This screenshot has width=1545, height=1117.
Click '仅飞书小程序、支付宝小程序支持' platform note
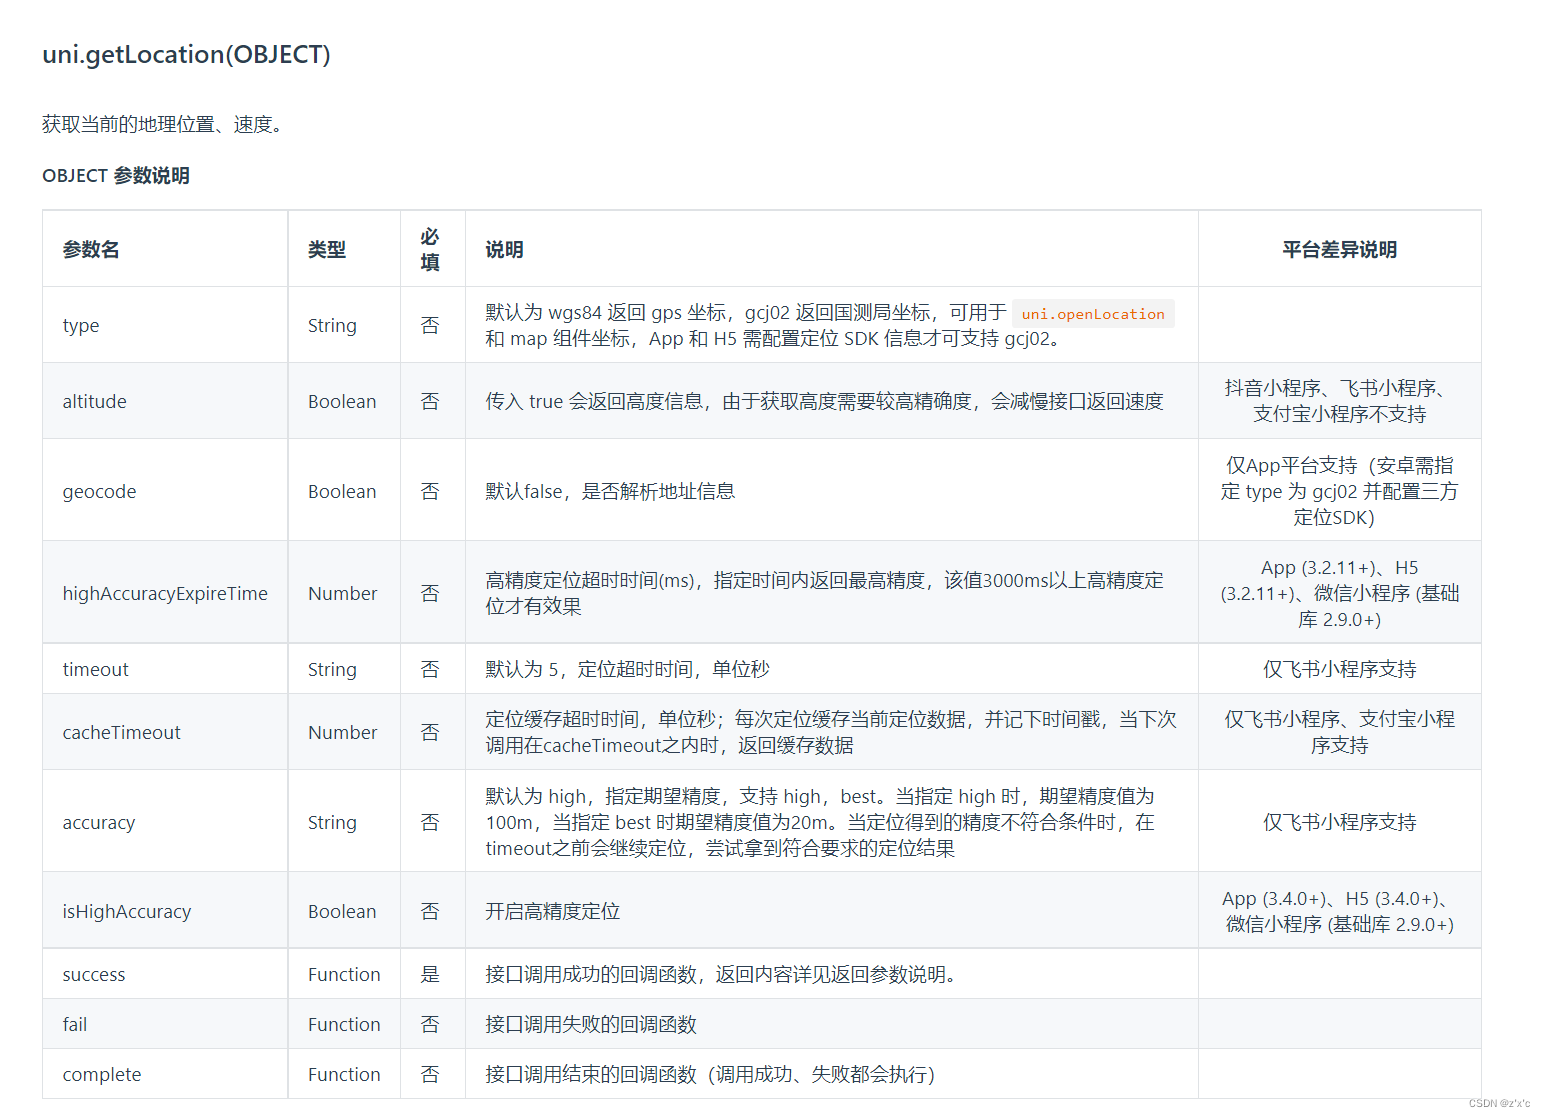pyautogui.click(x=1339, y=732)
